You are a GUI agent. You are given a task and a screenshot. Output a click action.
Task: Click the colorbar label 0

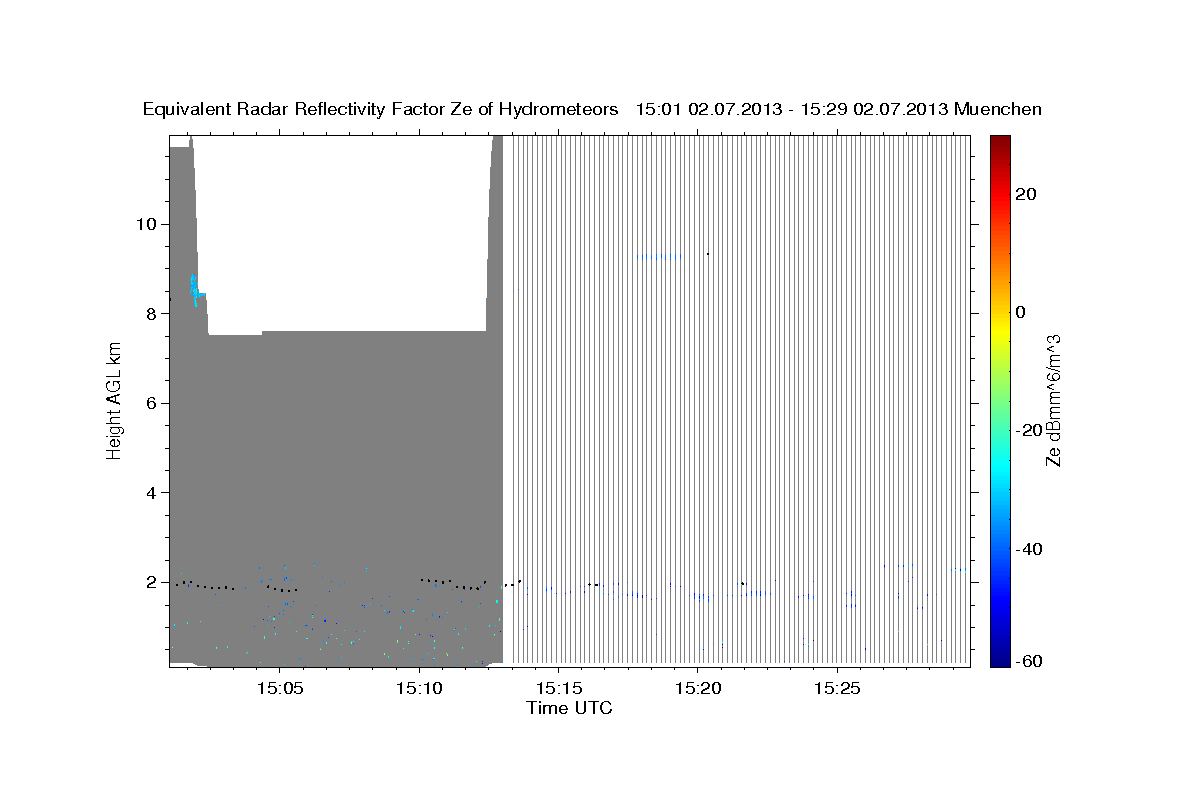pyautogui.click(x=1021, y=312)
